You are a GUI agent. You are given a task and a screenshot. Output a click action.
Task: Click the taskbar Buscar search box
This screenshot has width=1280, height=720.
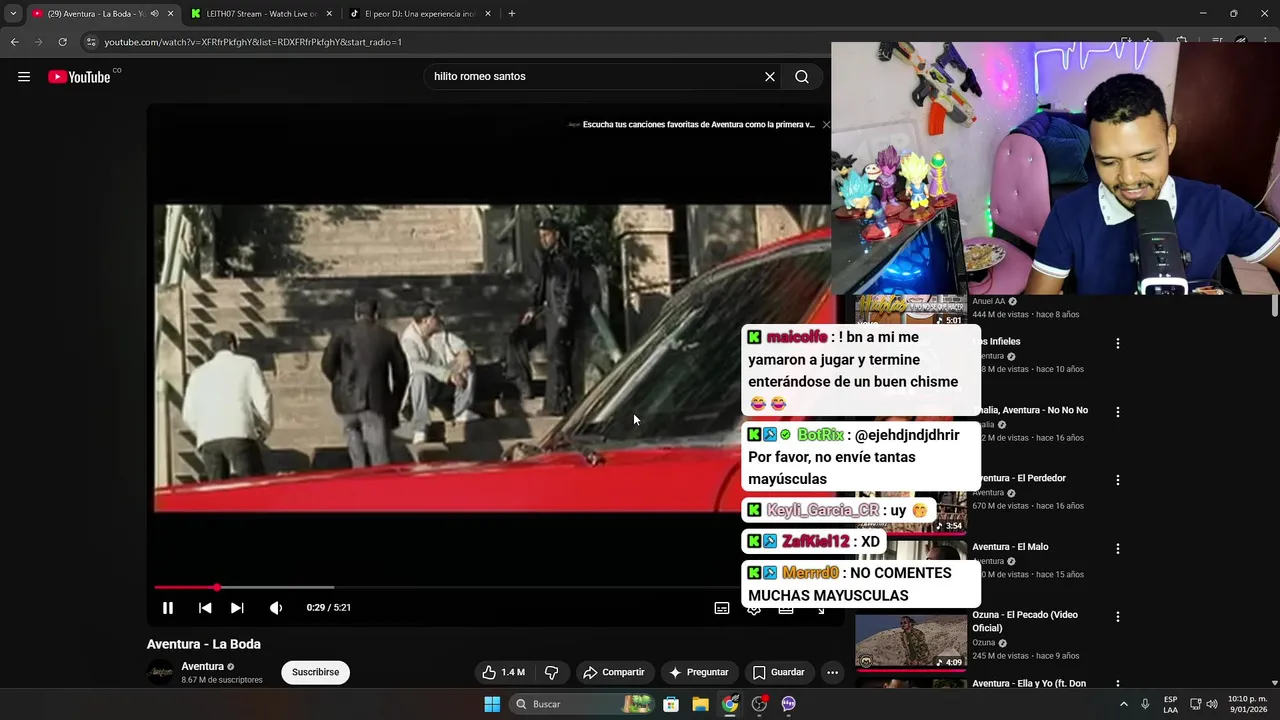click(583, 704)
